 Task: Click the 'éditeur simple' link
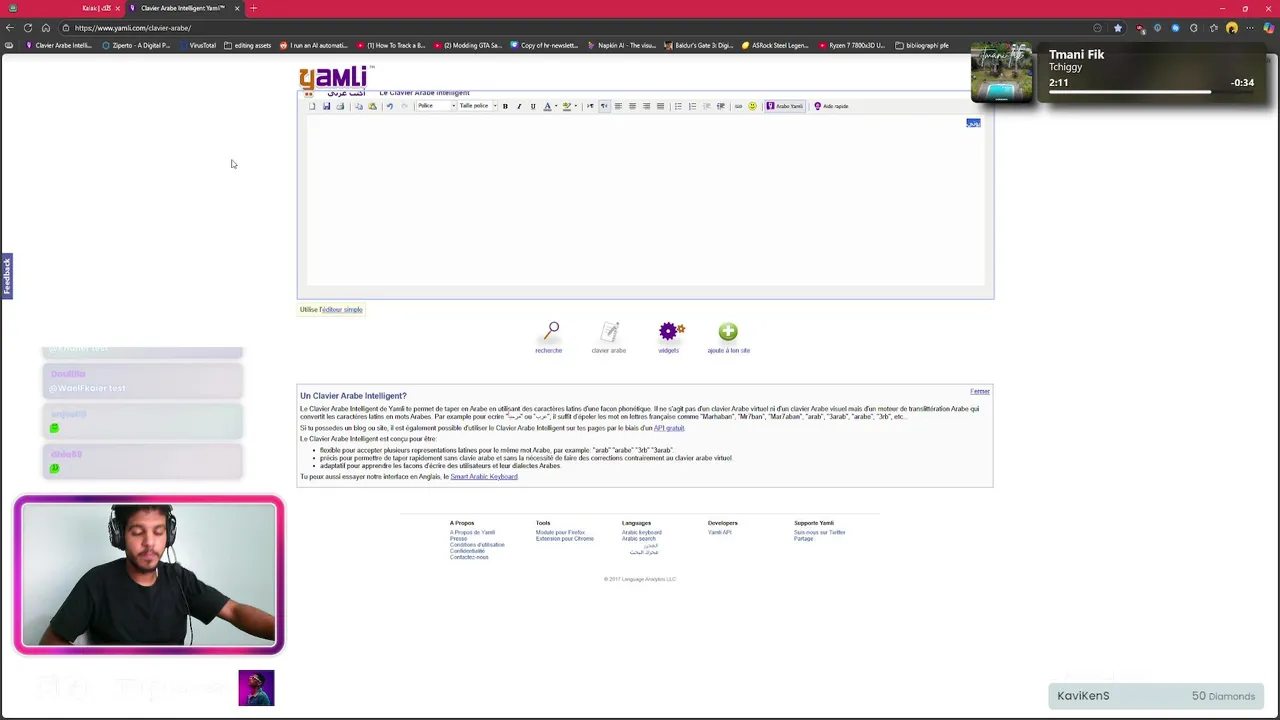click(x=343, y=310)
